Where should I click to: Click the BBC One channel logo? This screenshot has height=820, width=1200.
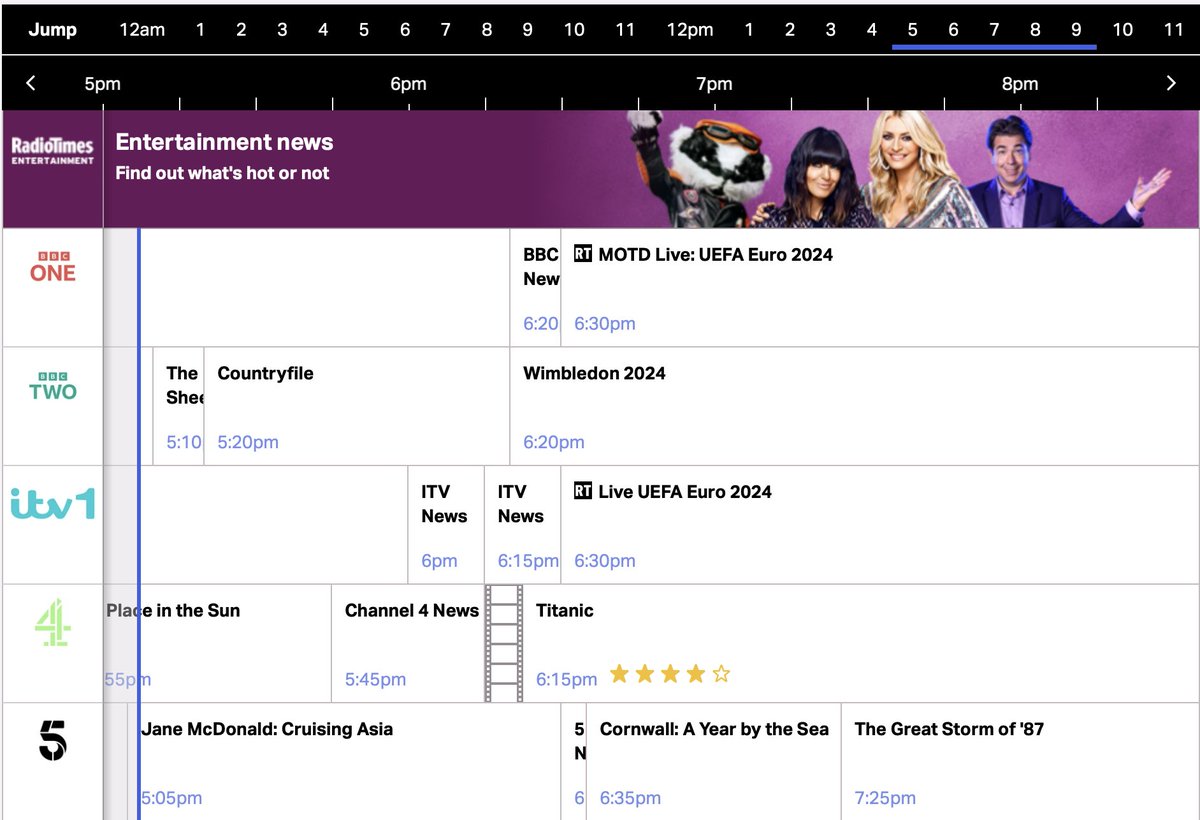(52, 266)
